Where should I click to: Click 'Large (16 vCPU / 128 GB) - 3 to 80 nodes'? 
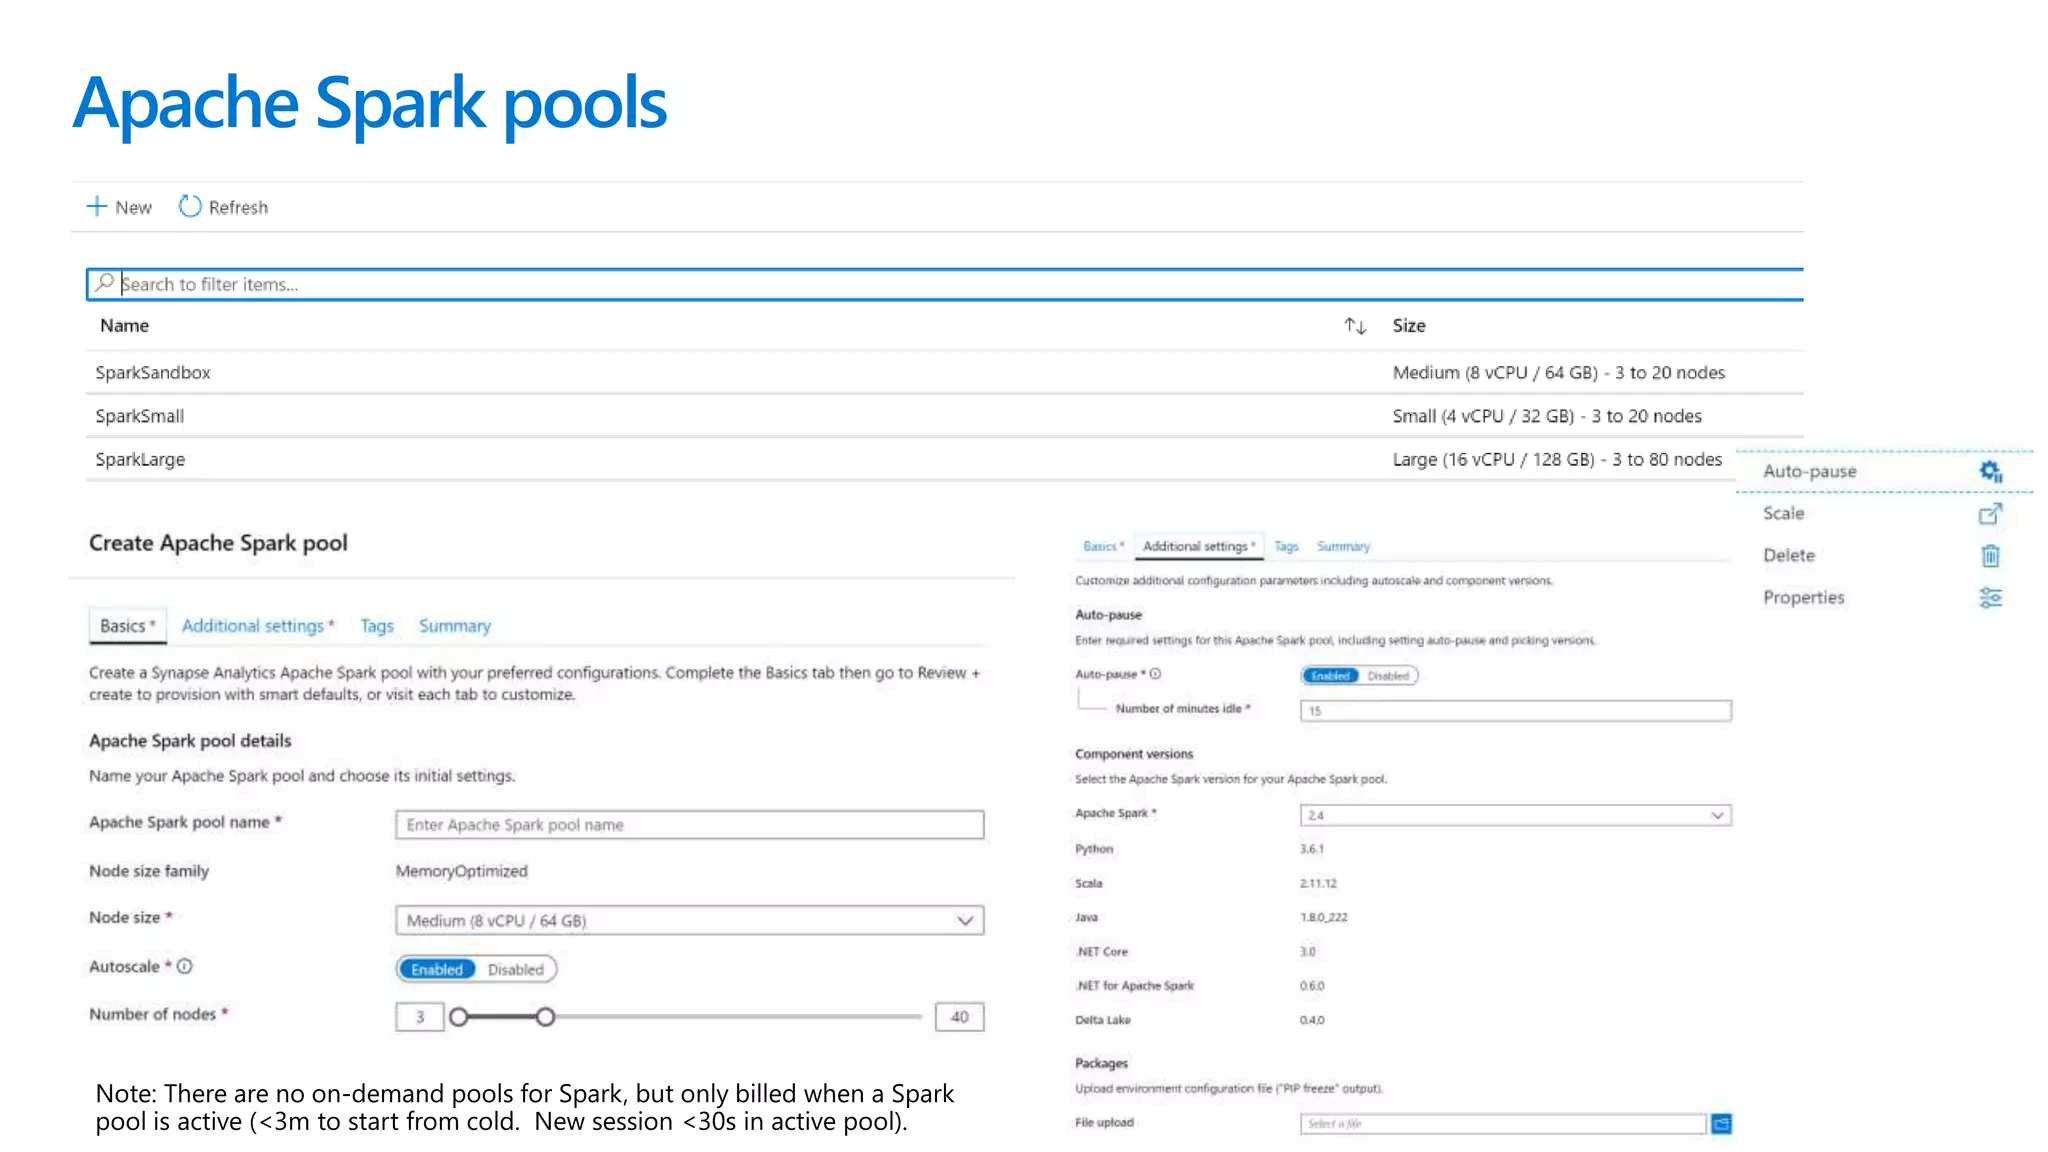(1557, 459)
